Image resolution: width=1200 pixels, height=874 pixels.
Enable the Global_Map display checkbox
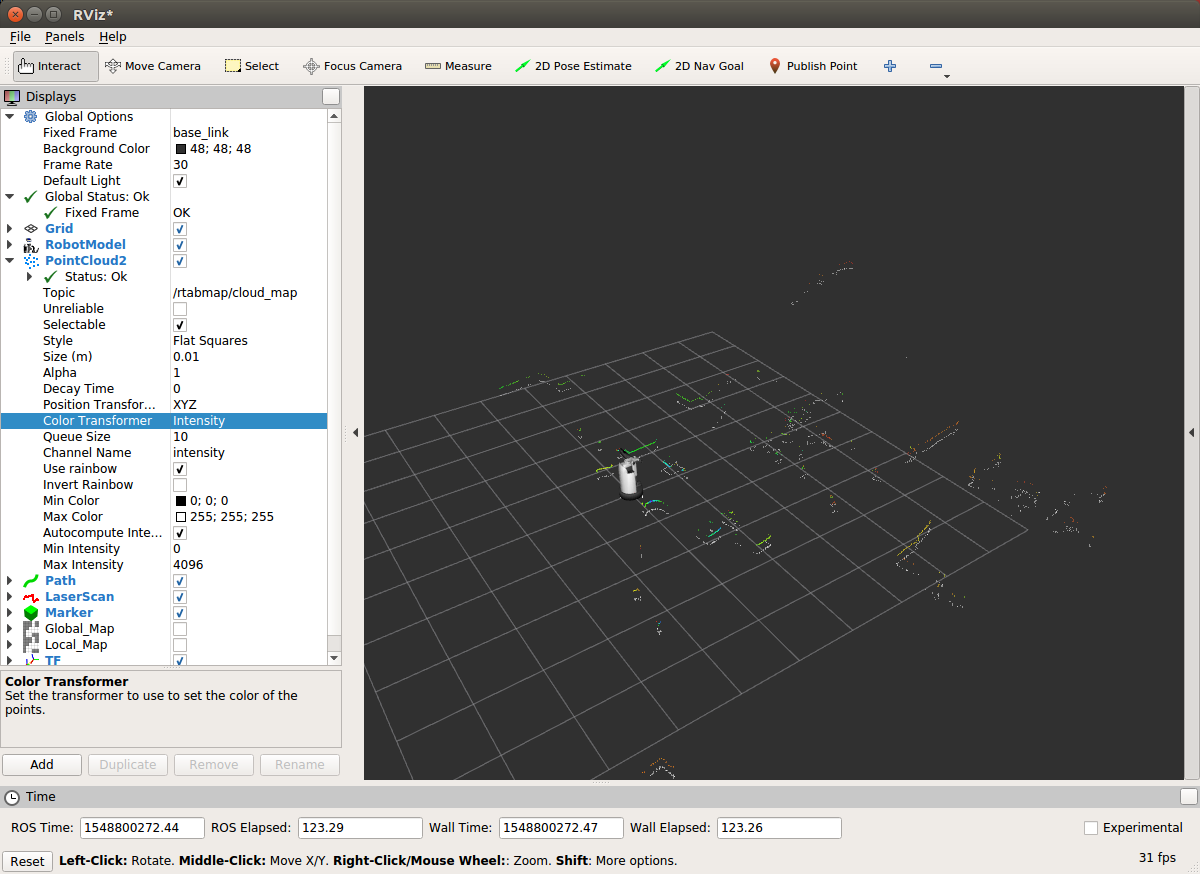180,629
